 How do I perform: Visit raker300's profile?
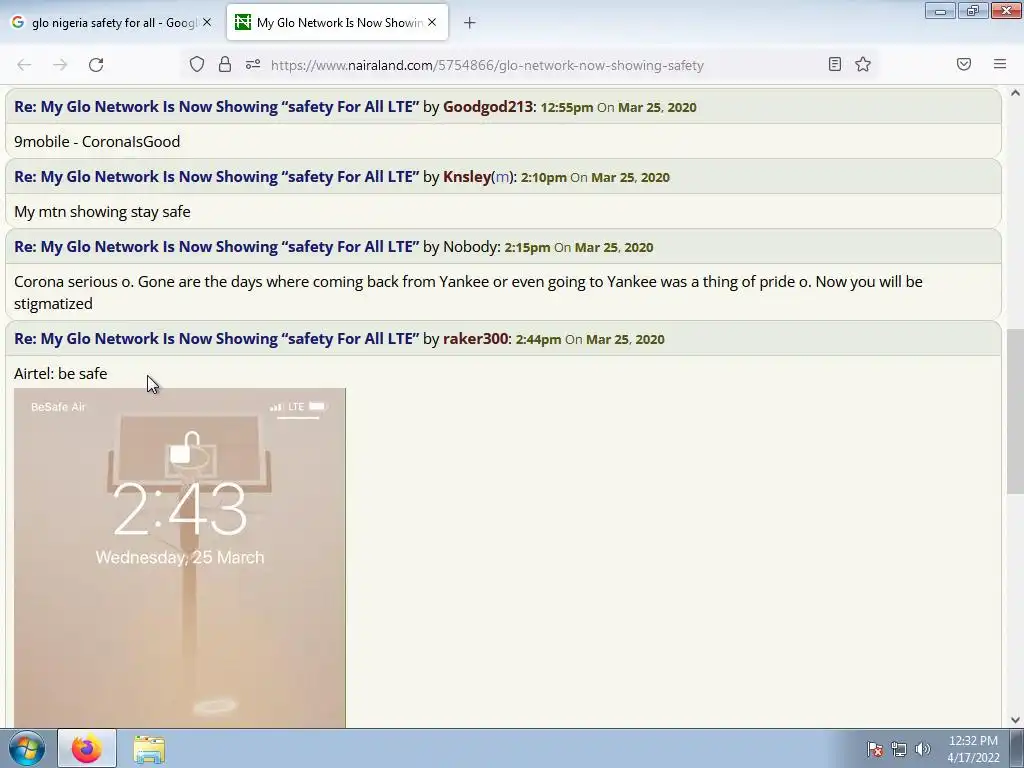475,338
